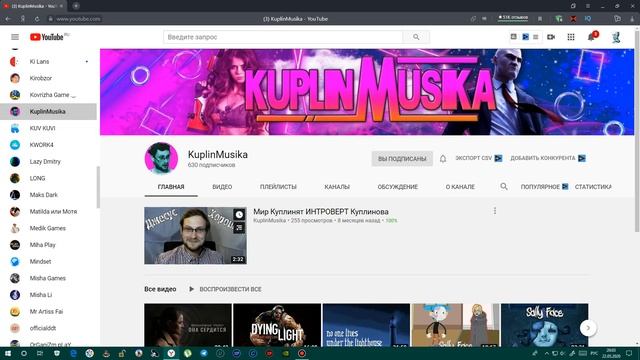The image size is (640, 360).
Task: Open the СТАТИСТИКА tab
Action: 593,187
